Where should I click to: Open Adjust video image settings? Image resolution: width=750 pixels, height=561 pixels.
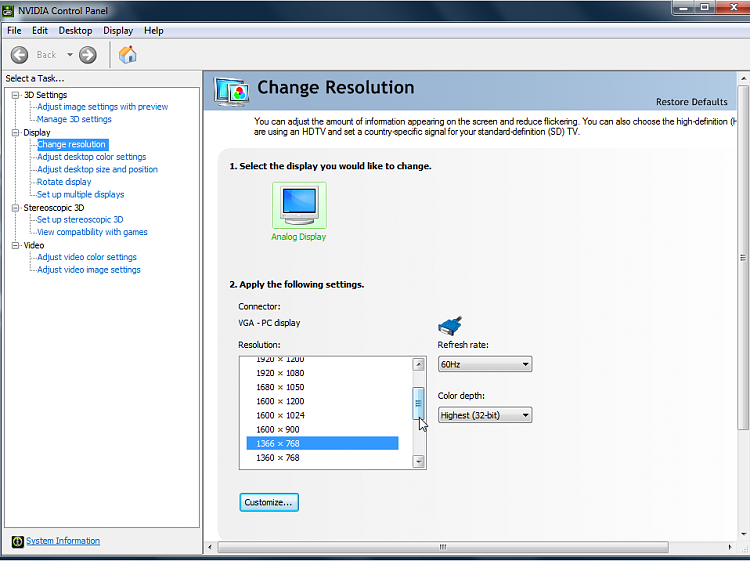point(88,270)
